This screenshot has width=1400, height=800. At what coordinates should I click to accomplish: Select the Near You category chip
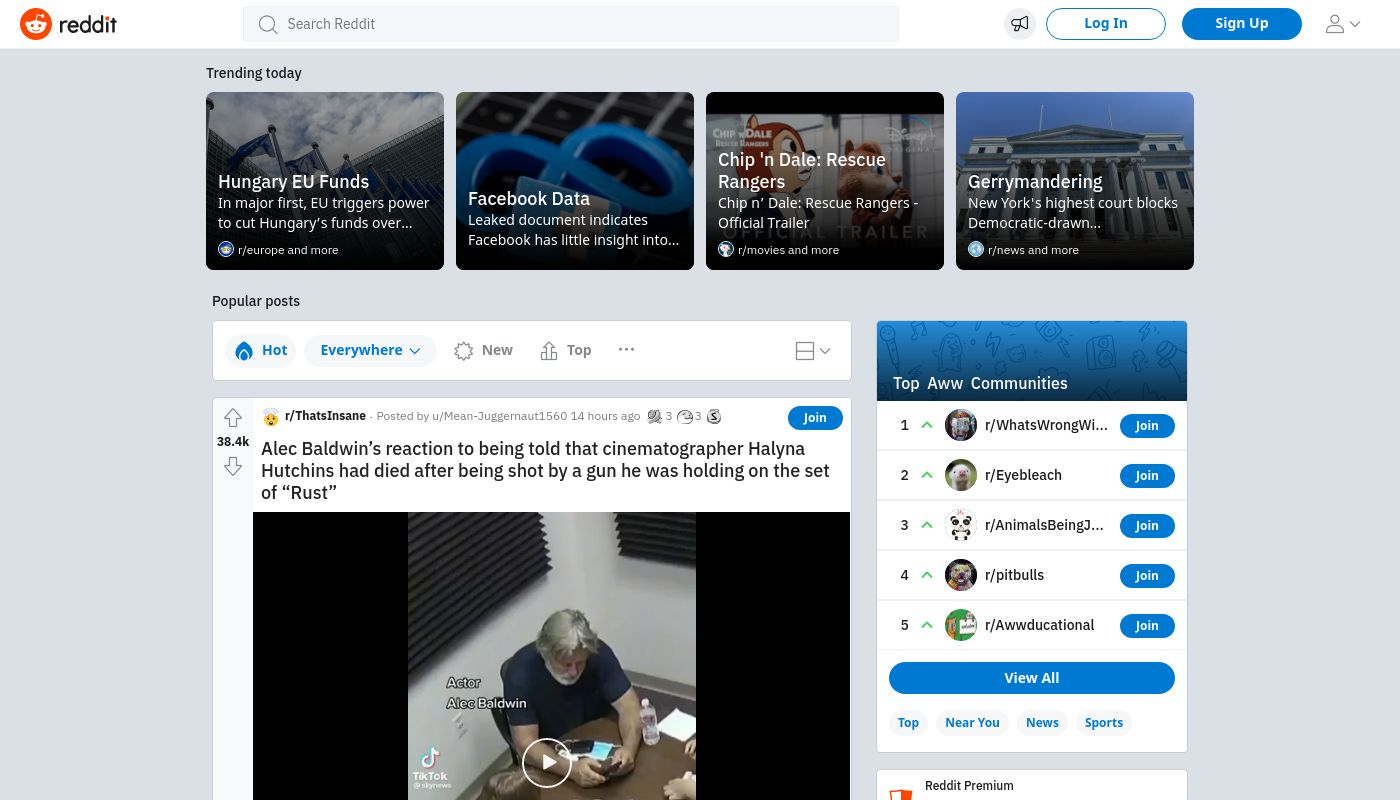972,722
